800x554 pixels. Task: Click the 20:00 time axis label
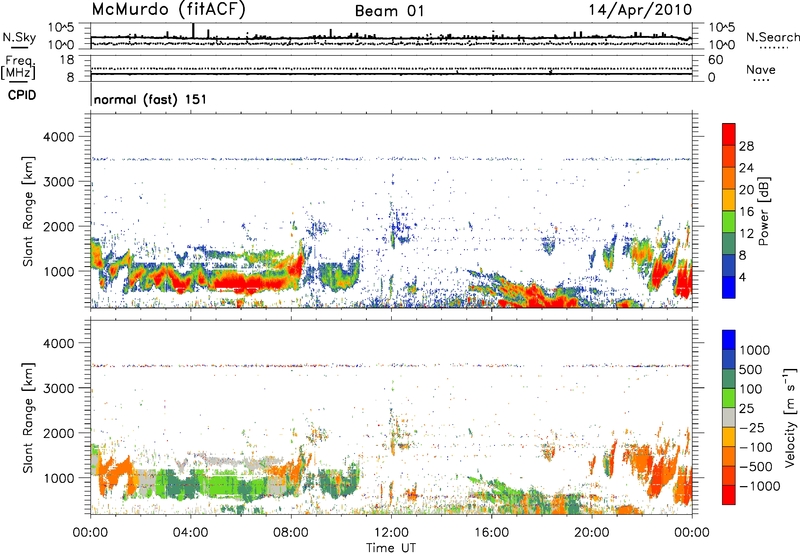click(x=592, y=533)
